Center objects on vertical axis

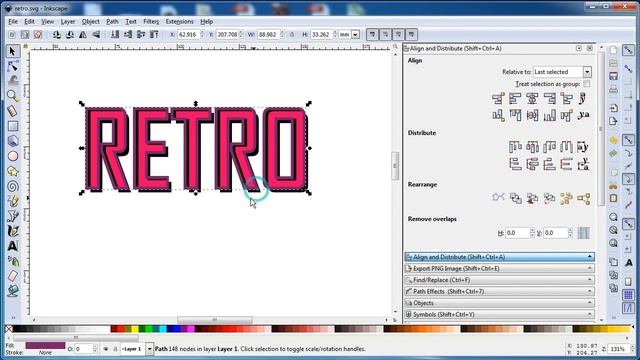(532, 98)
